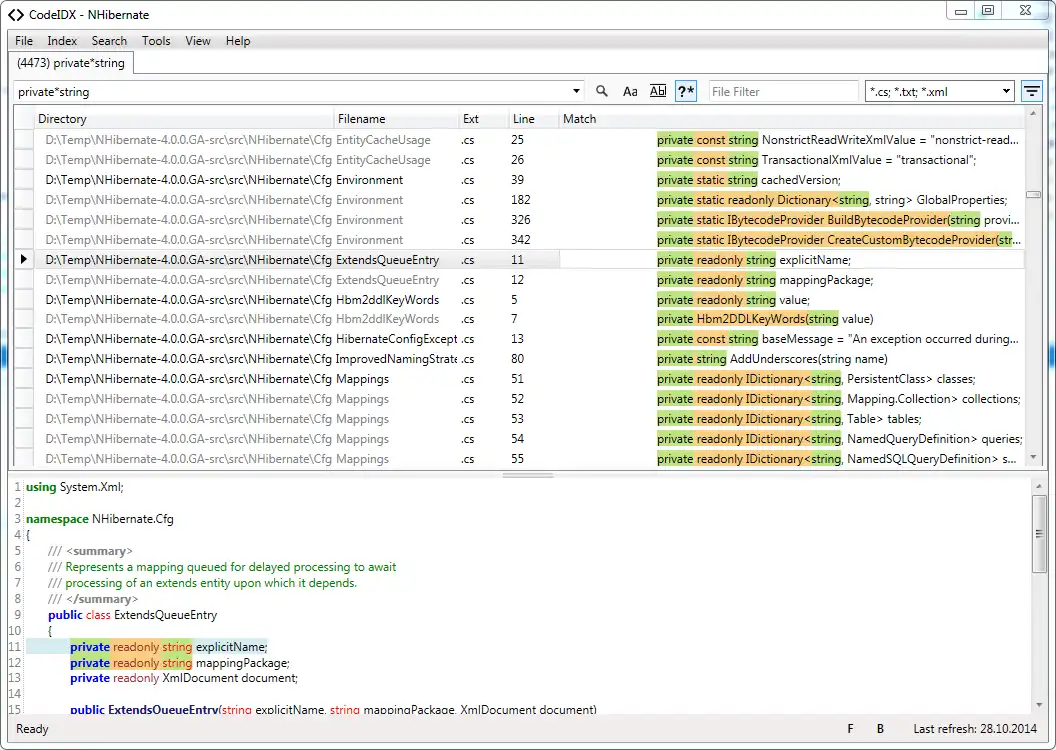Click 'using System.Xml;' in code preview
Screen dimensions: 1056x750
(75, 487)
